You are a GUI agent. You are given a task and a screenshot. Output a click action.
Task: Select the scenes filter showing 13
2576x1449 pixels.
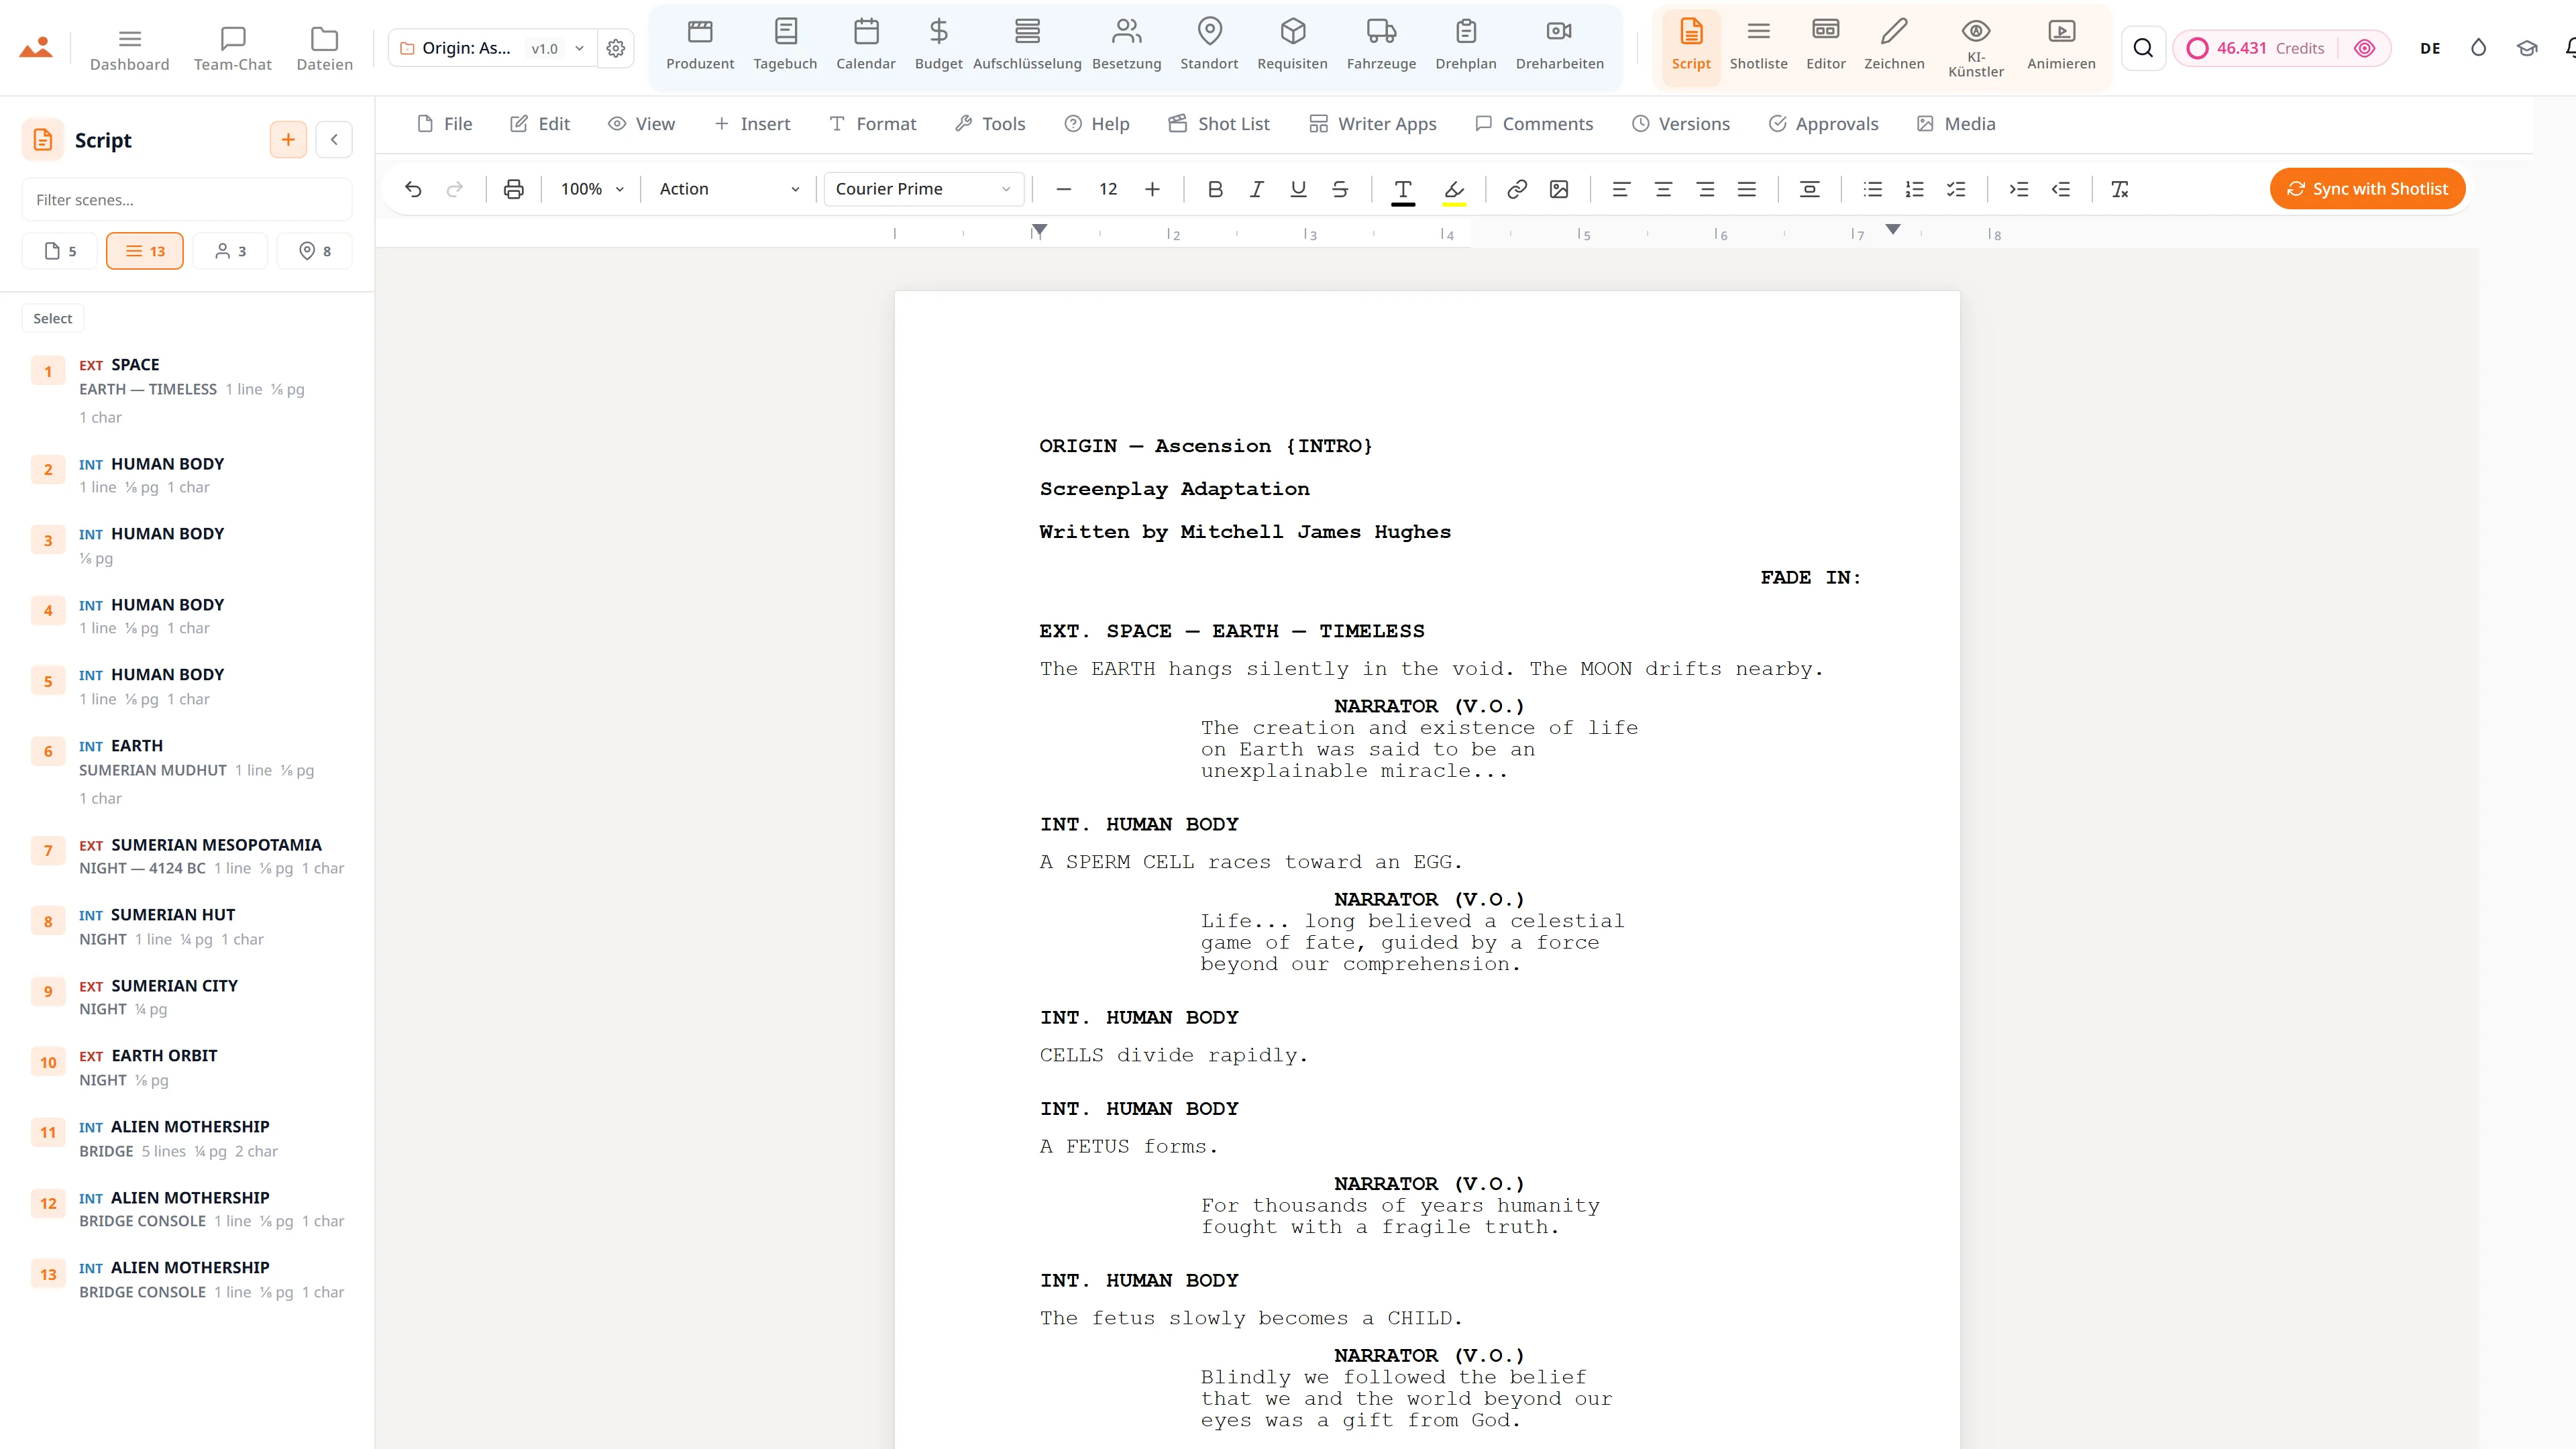[x=145, y=251]
